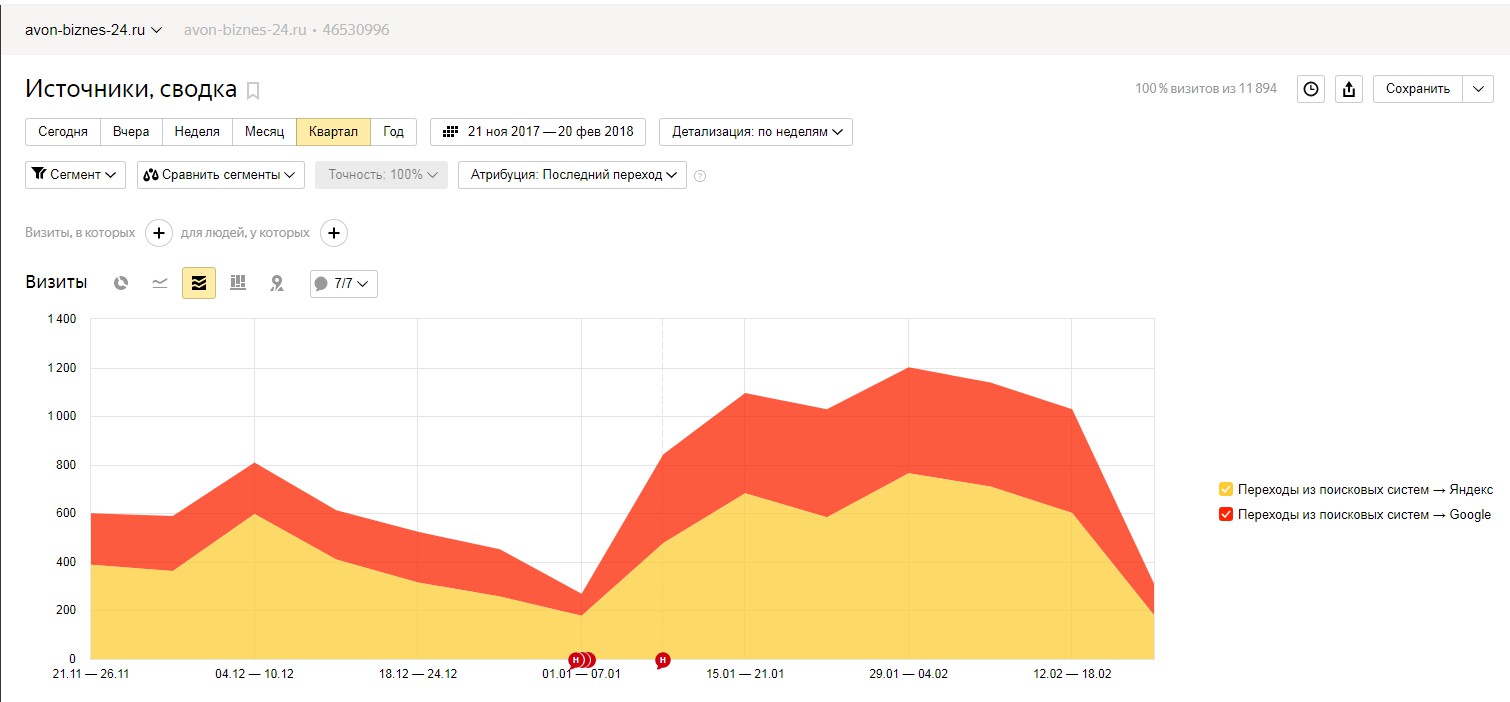Screen dimensions: 1510x702
Task: Click the 15.01 — 21.01 axis label
Action: tap(745, 674)
